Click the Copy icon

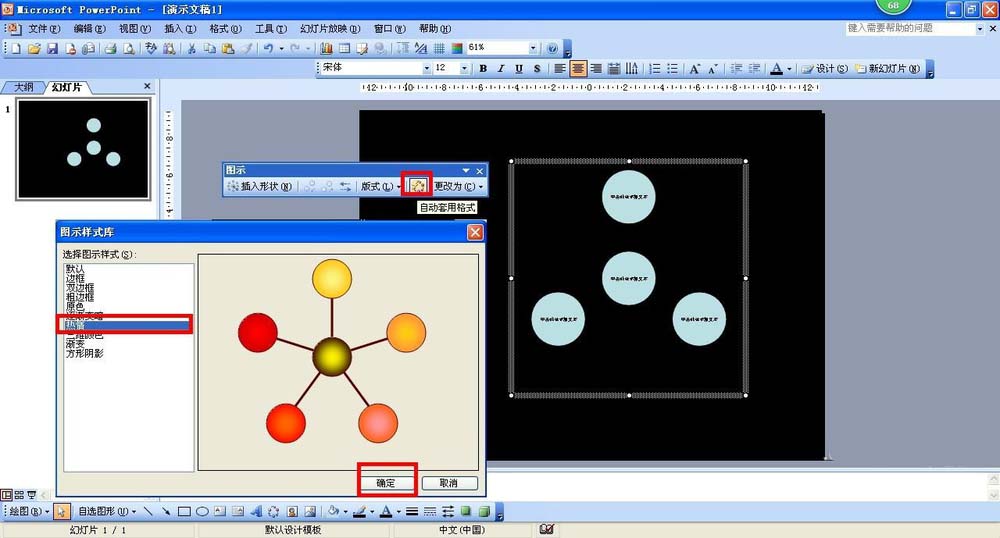[209, 48]
